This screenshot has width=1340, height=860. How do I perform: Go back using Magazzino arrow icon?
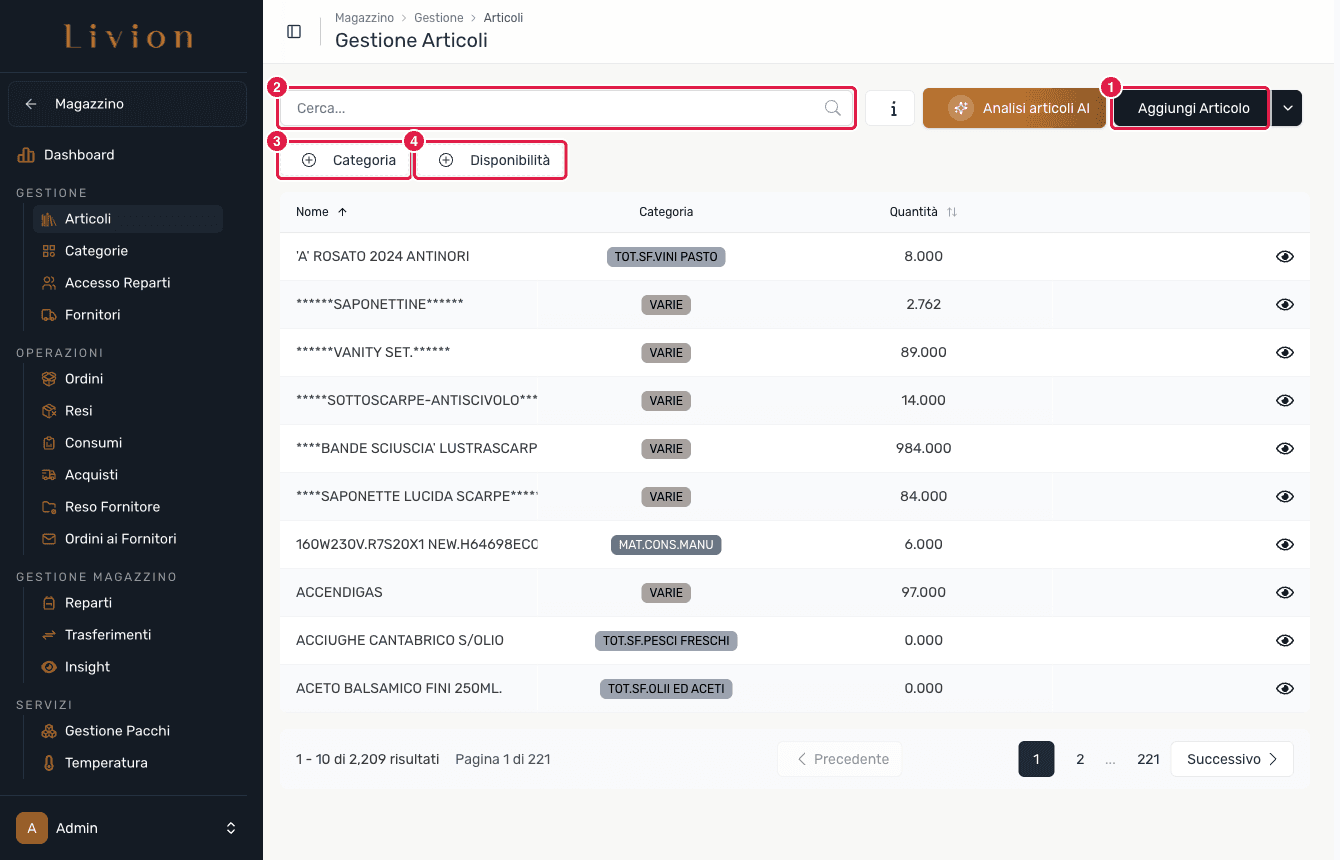(x=31, y=104)
